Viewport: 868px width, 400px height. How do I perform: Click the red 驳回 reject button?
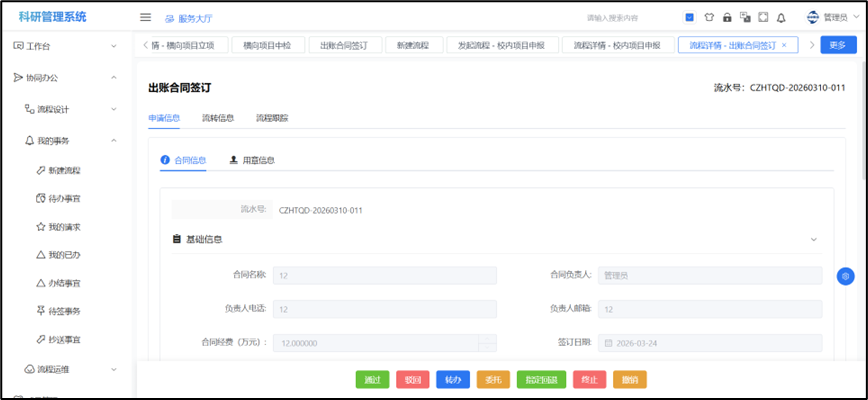coord(412,380)
